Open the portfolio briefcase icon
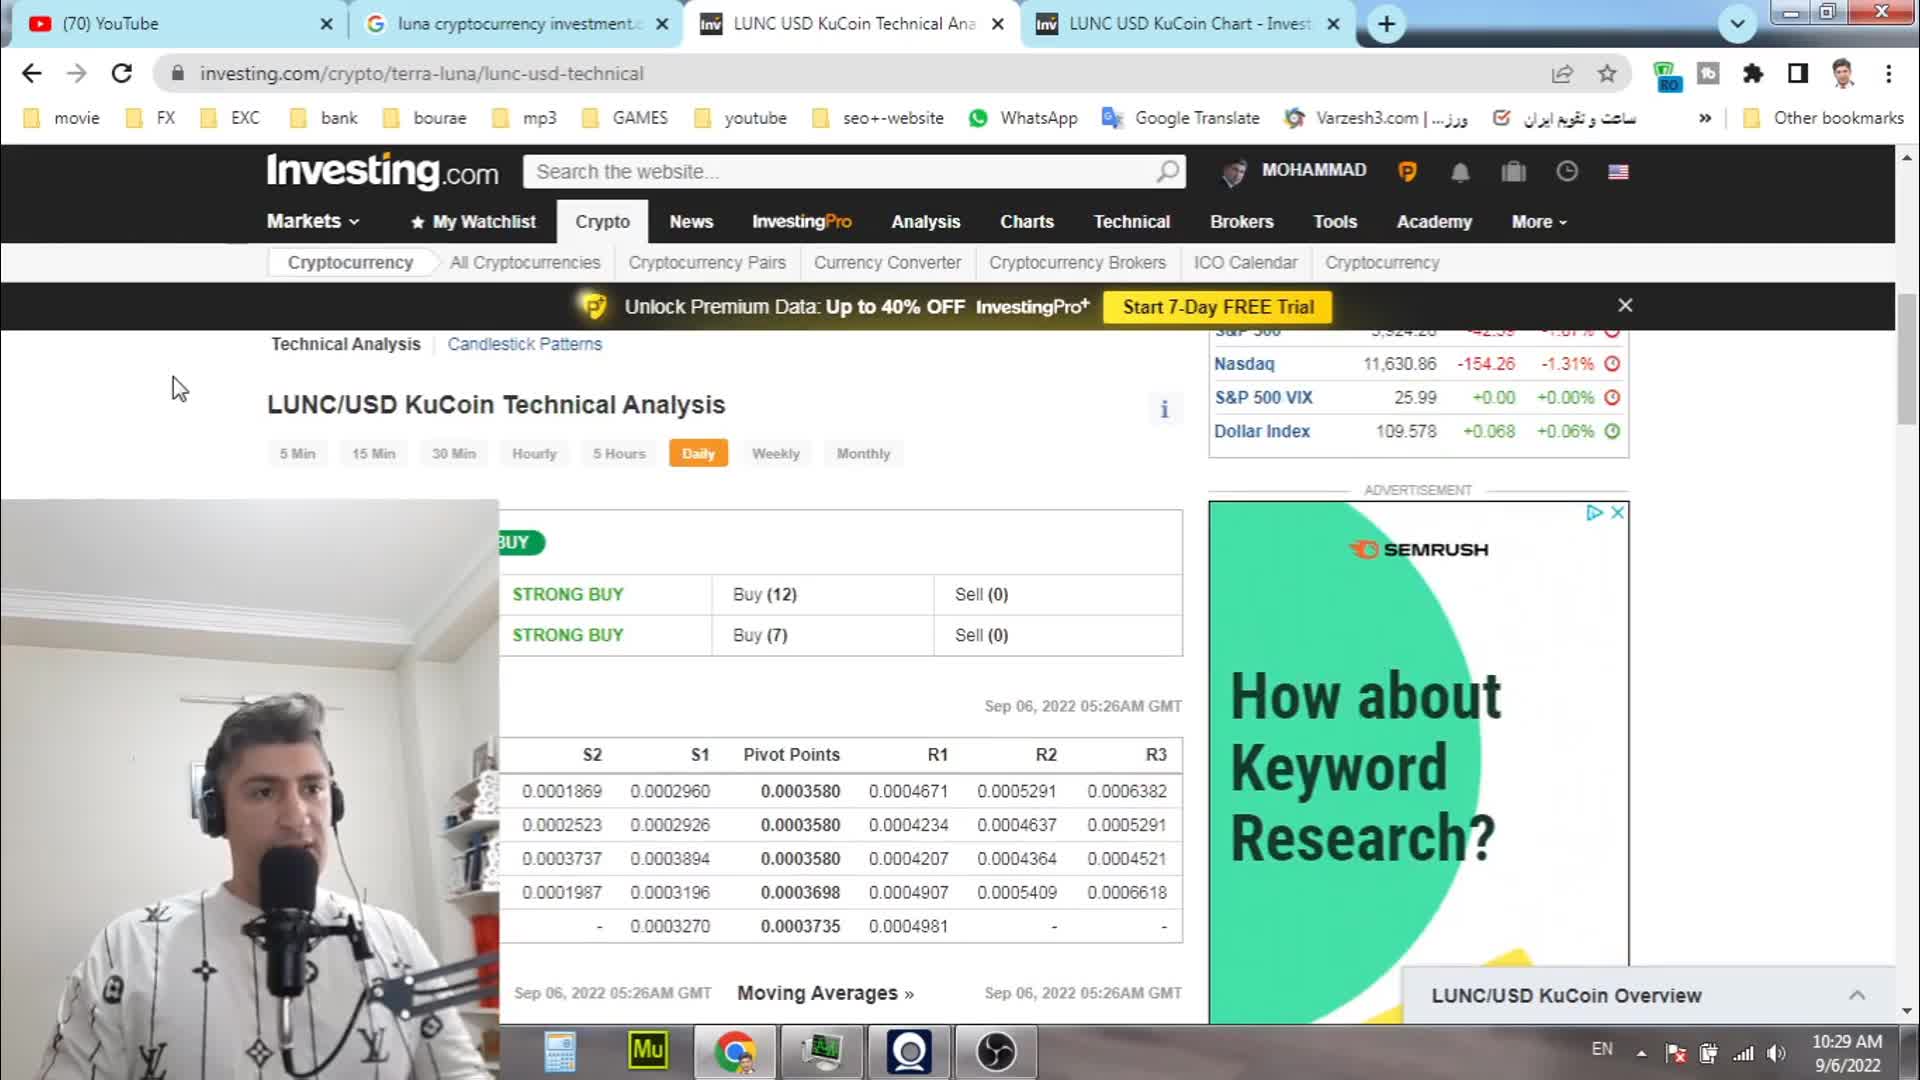 1513,172
